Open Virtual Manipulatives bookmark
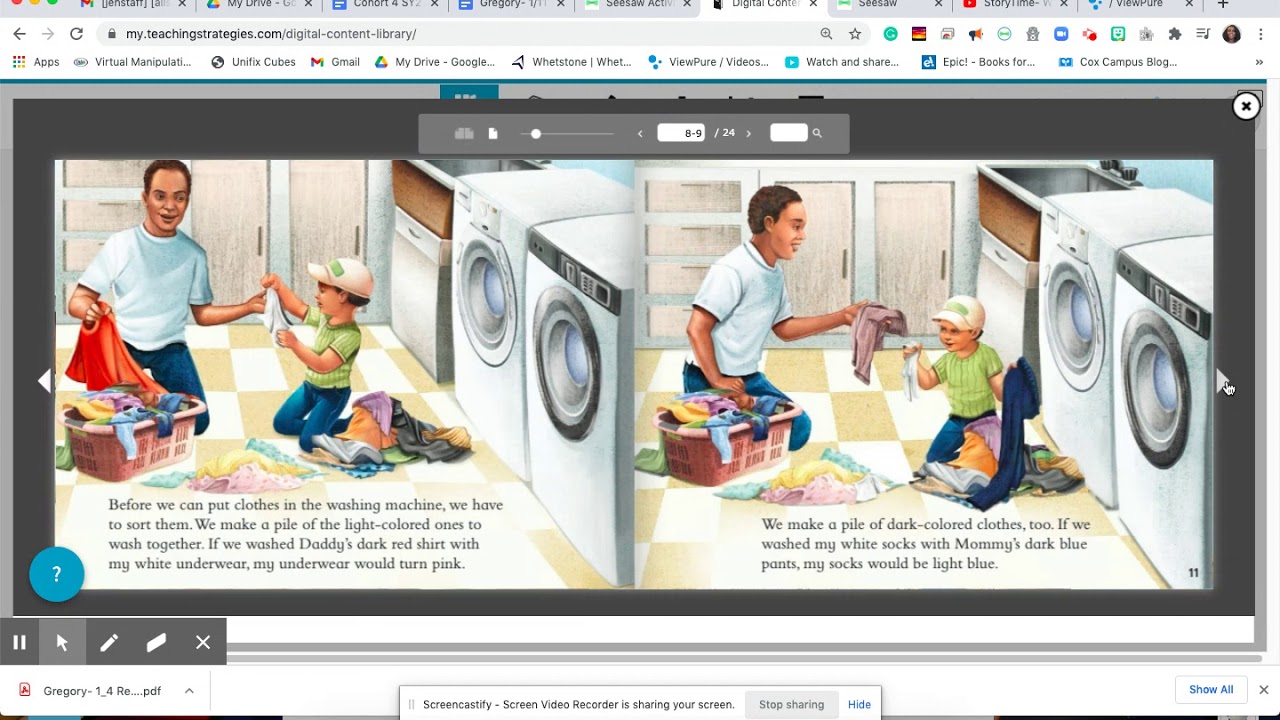 point(133,62)
